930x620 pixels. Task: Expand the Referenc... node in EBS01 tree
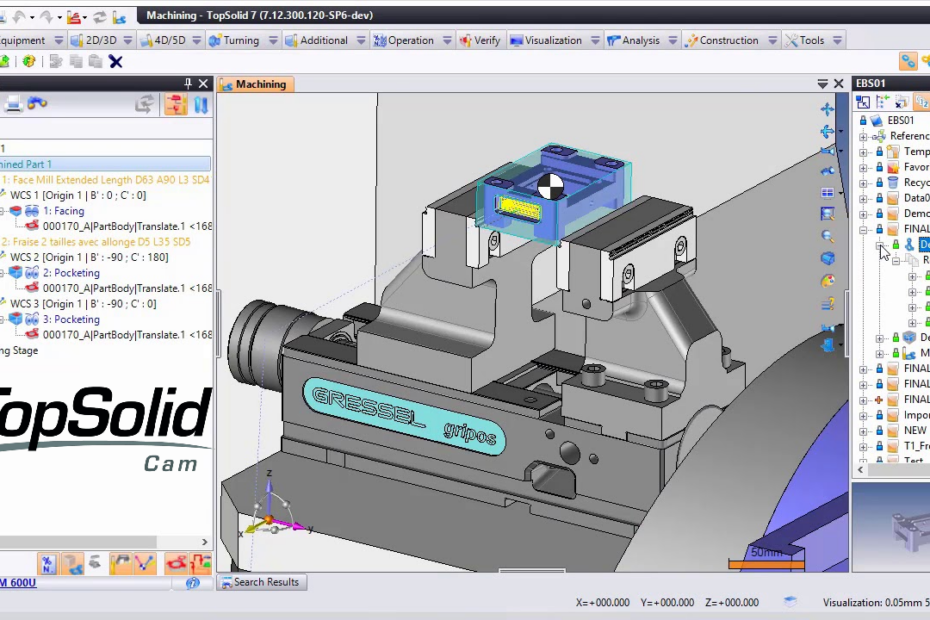click(x=863, y=136)
